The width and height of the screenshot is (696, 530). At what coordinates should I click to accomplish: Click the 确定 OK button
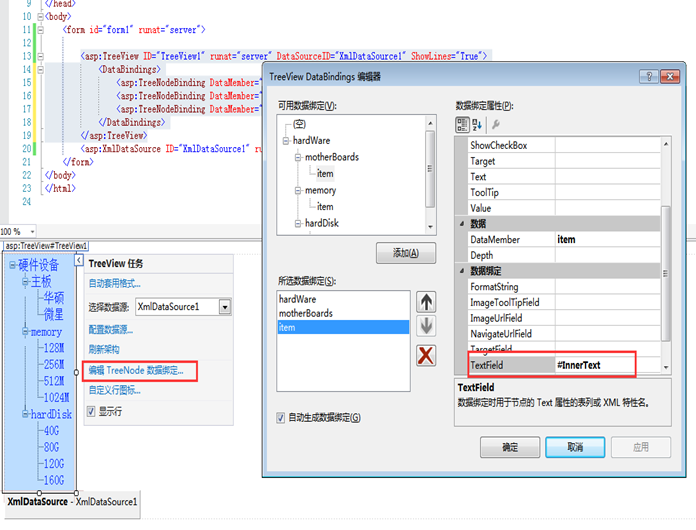(509, 447)
